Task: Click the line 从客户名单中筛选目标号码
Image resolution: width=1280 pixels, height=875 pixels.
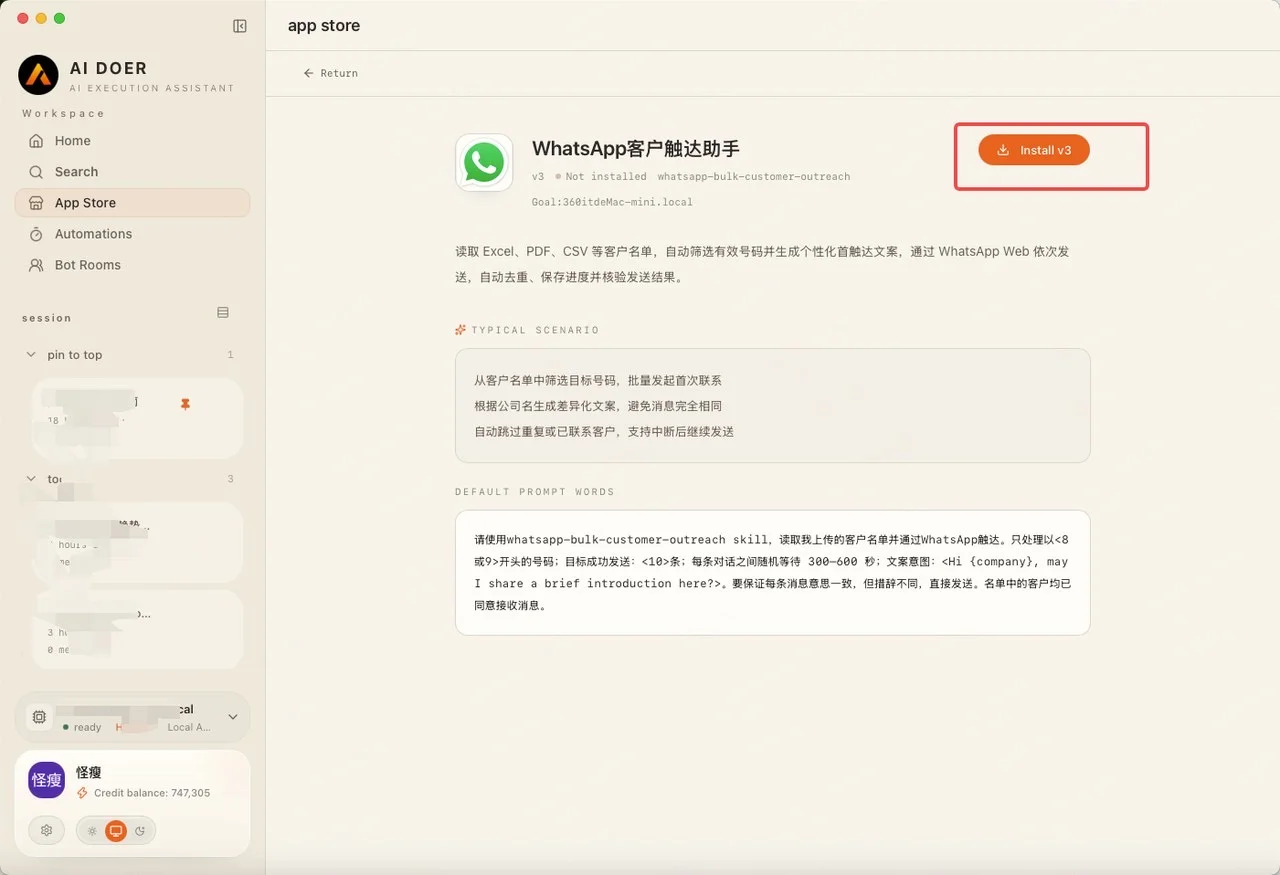Action: pos(598,381)
